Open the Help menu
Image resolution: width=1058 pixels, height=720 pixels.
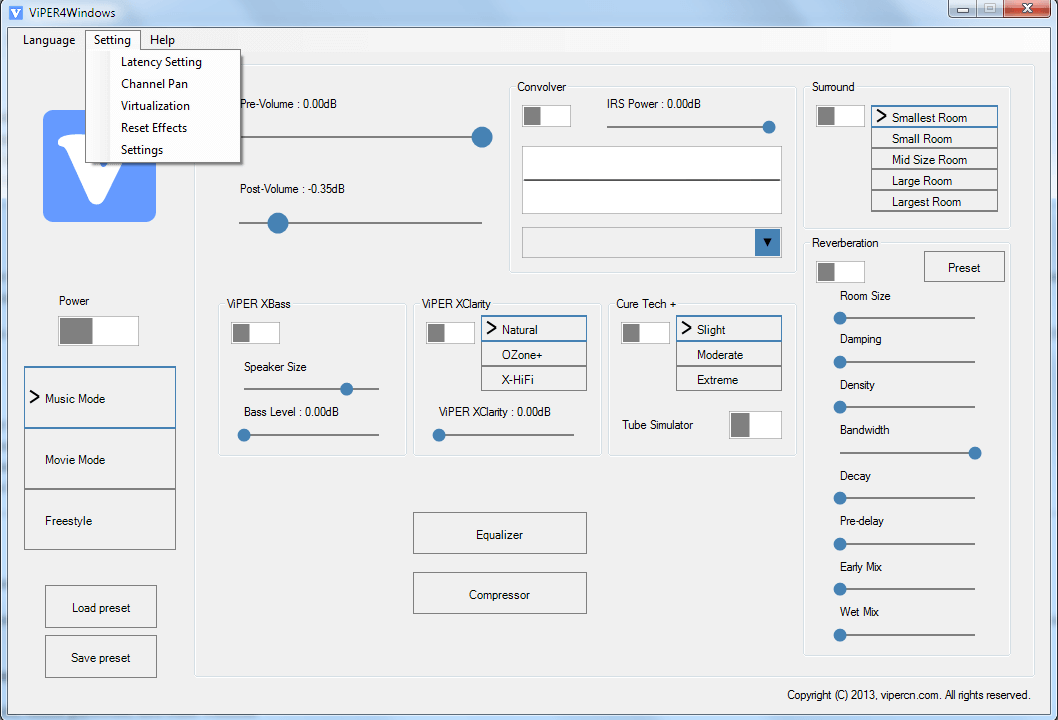[162, 40]
